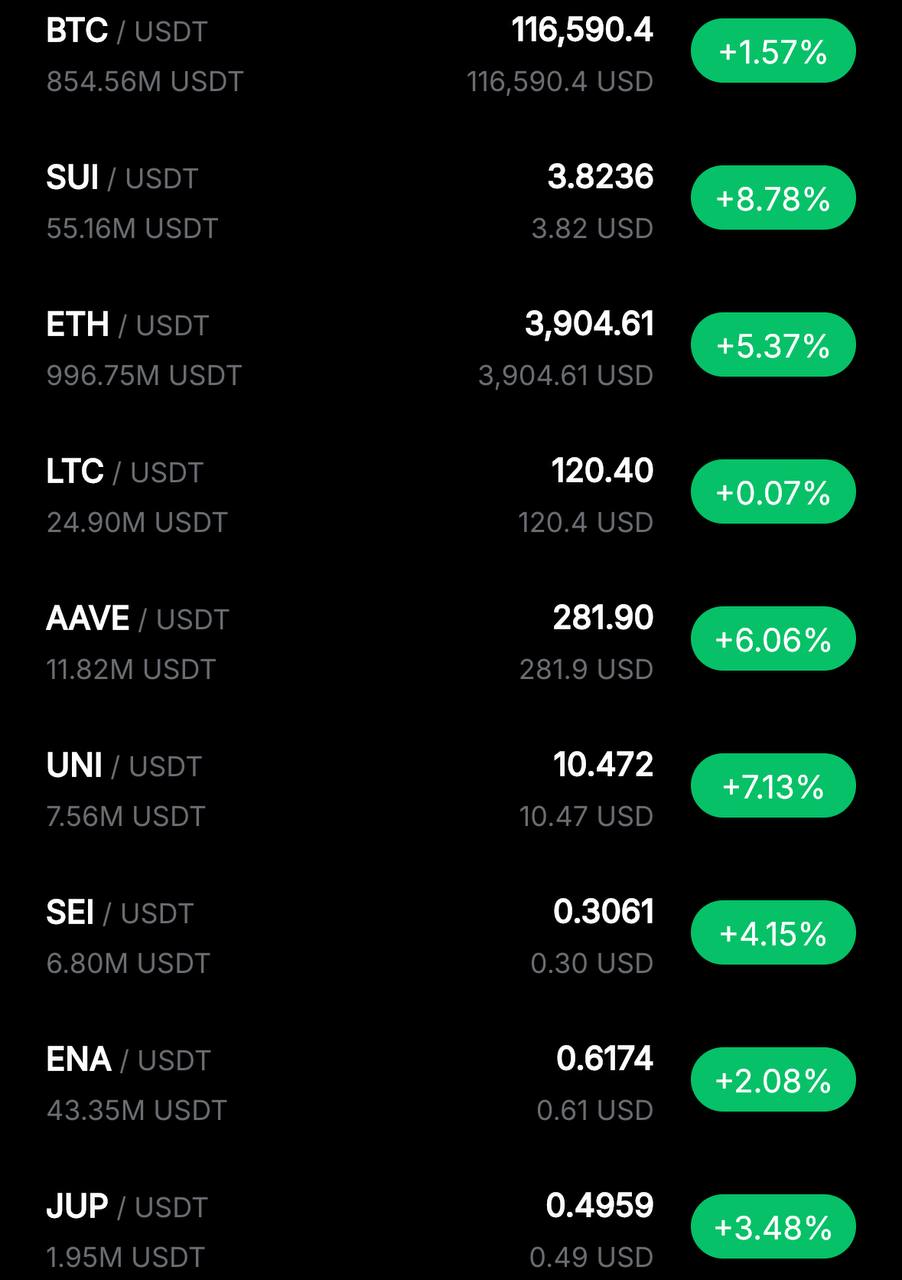Tap the +5.37% badge for ETH
The height and width of the screenshot is (1280, 902).
773,345
